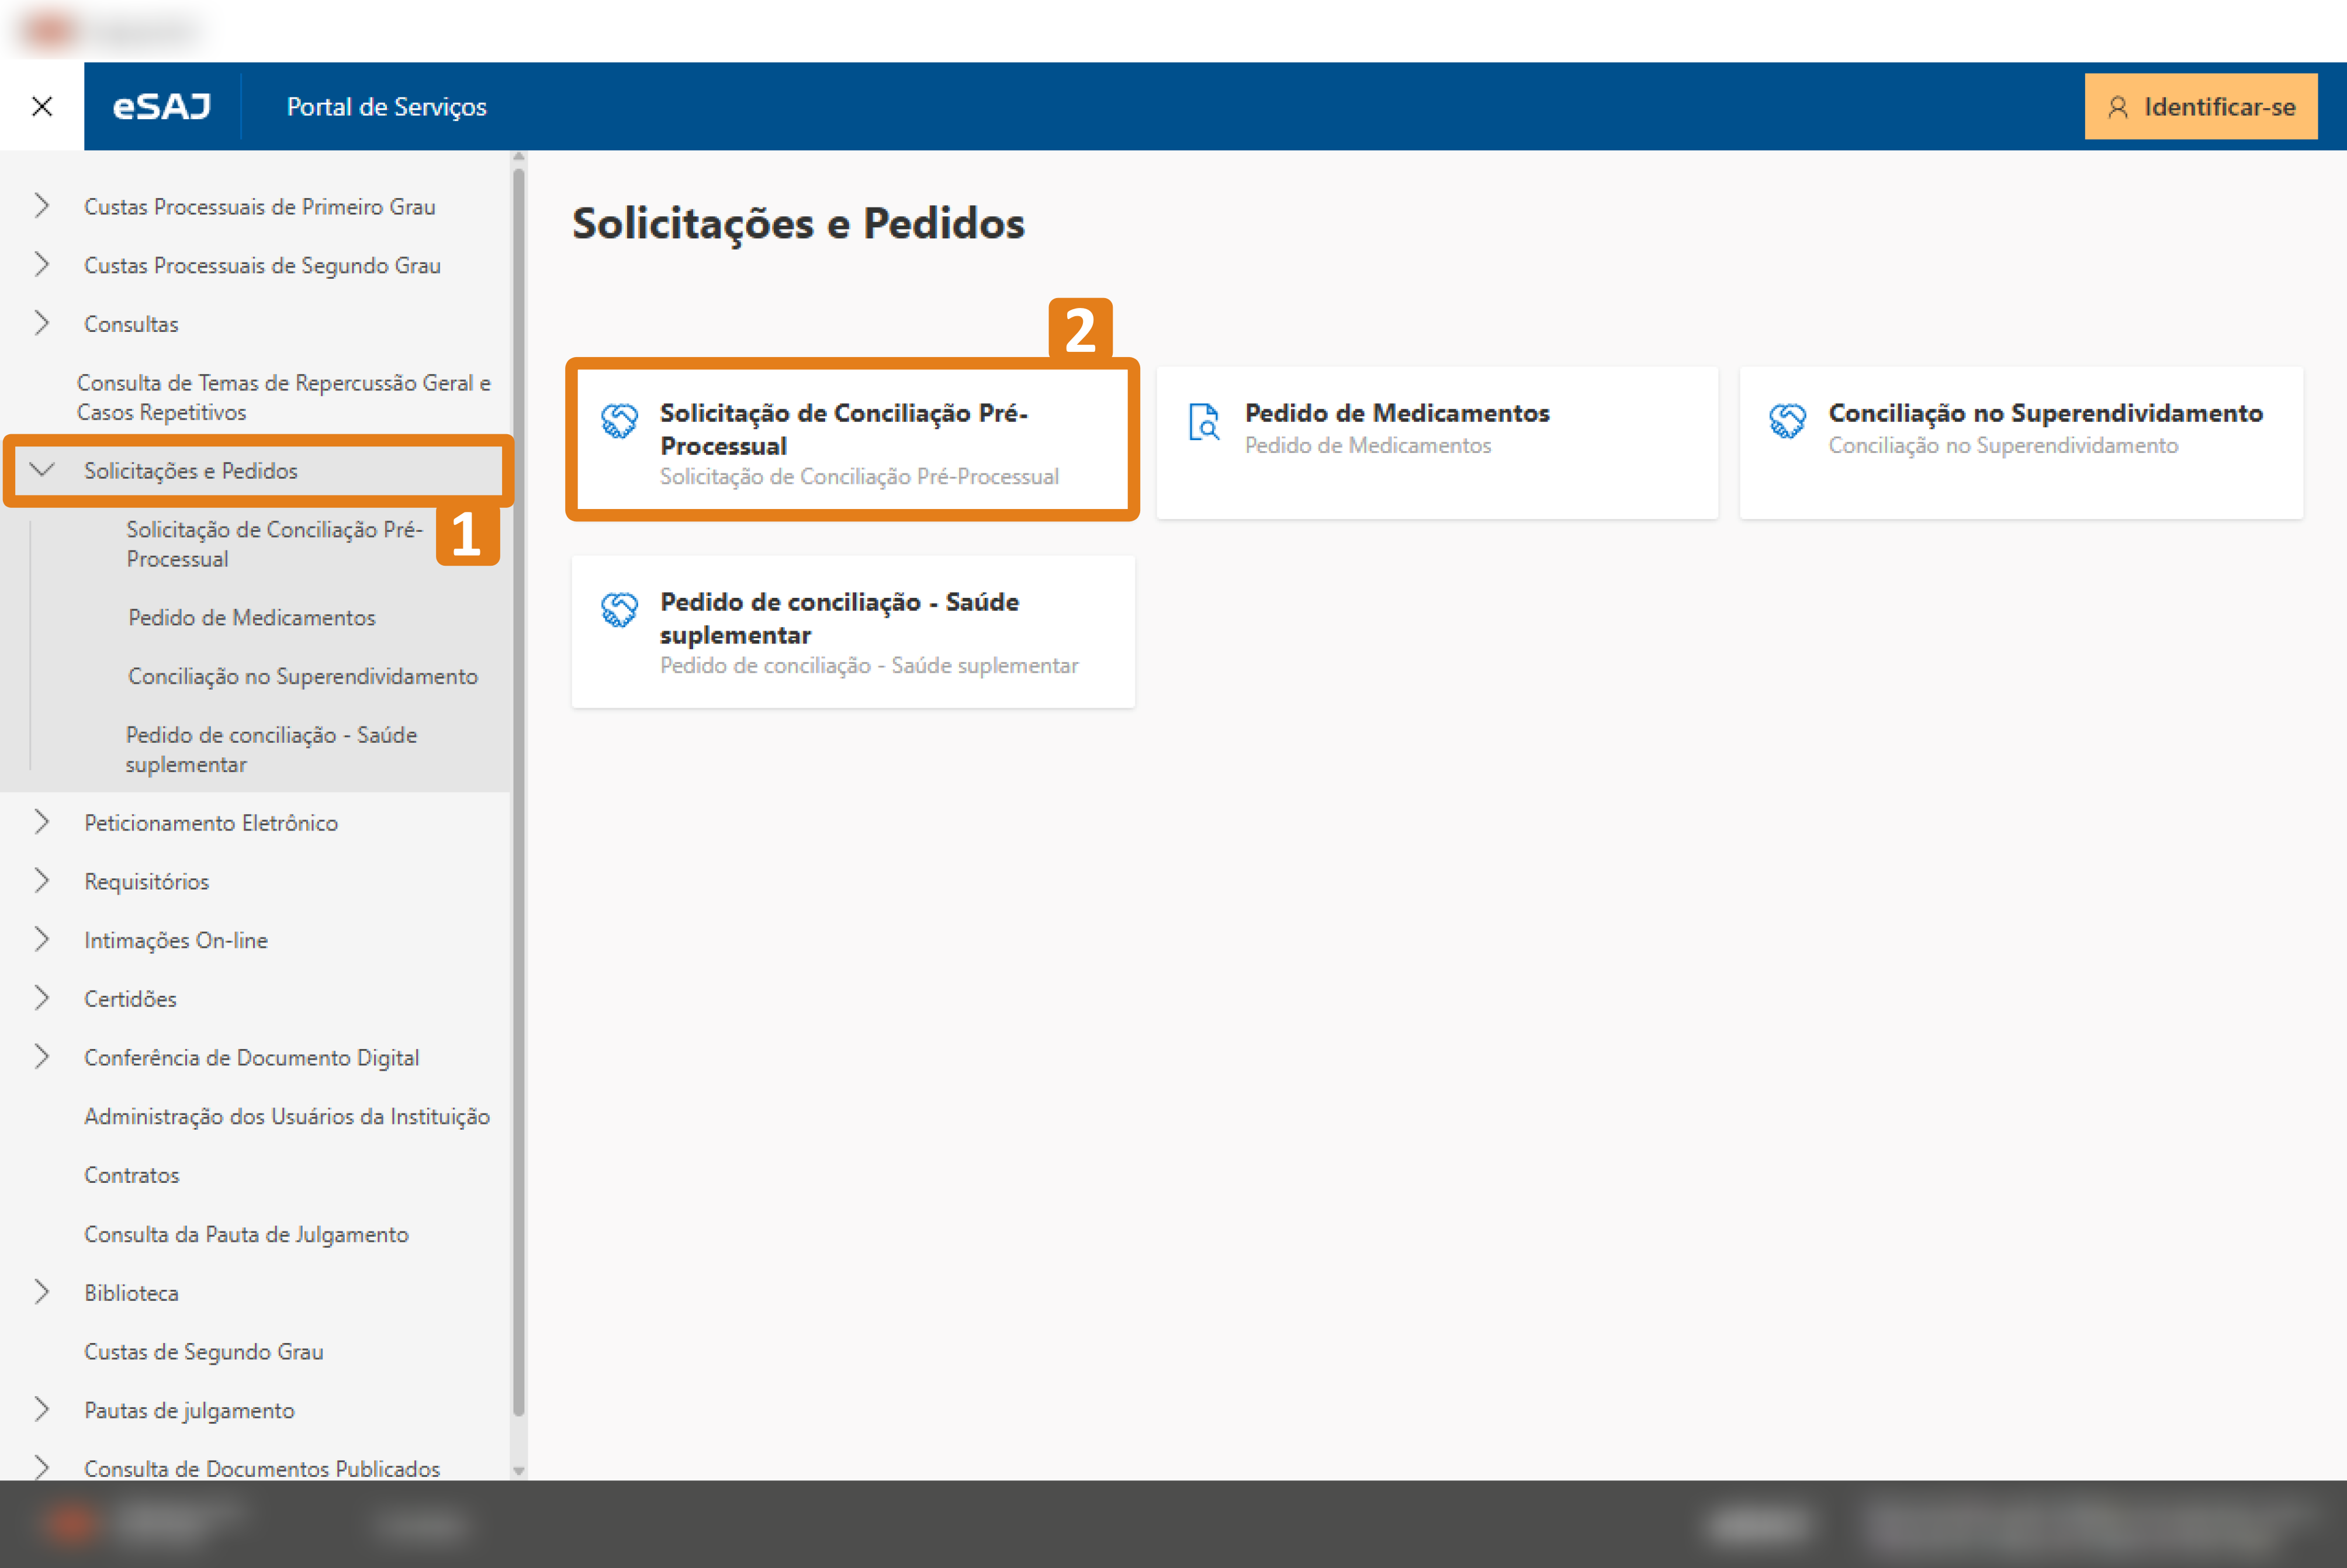Expand the Biblioteca menu section
The image size is (2347, 1568).
click(42, 1292)
